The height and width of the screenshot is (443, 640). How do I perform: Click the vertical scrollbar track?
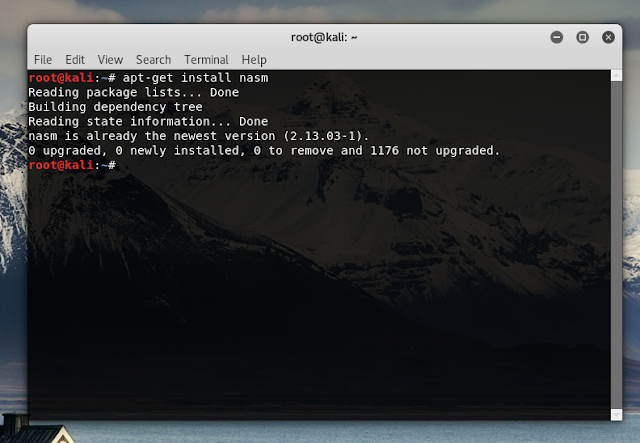[616, 245]
